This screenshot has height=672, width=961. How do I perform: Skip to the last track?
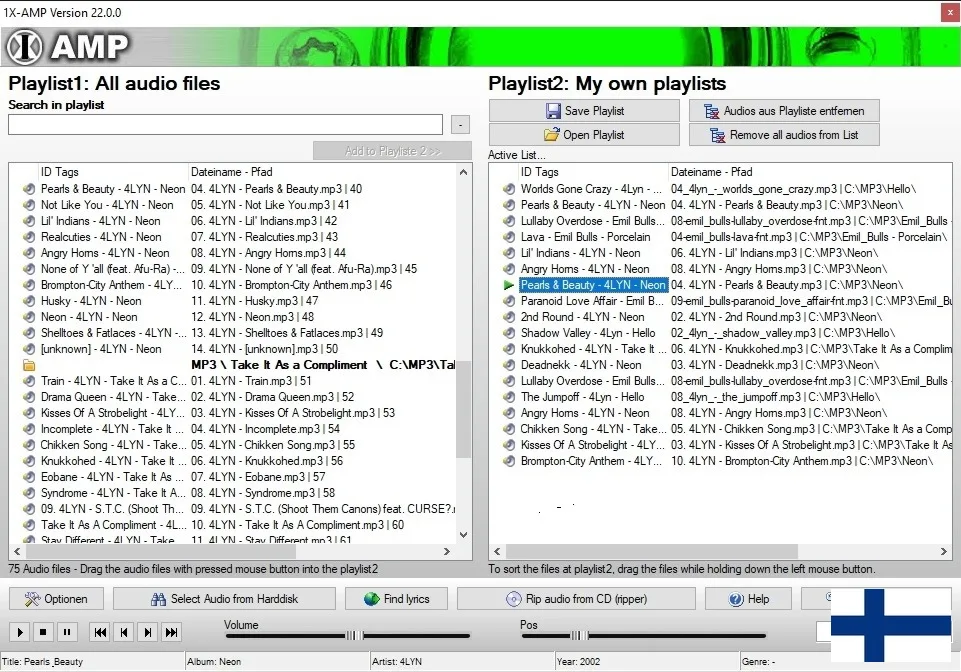(x=172, y=632)
